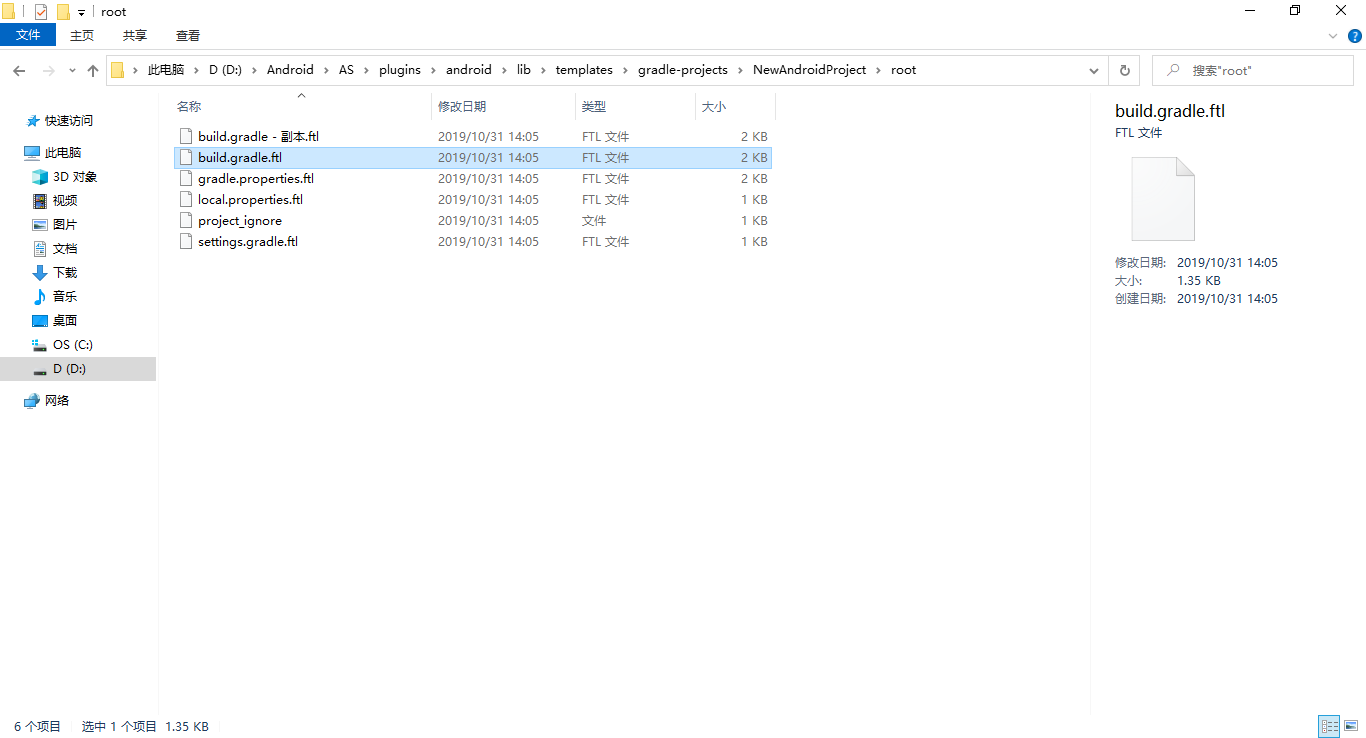Open 下载 folder in sidebar
Image resolution: width=1366 pixels, height=738 pixels.
[x=65, y=273]
